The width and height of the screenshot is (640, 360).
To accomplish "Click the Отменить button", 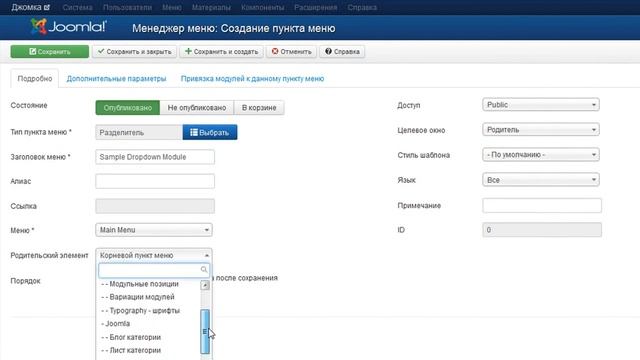I will (x=291, y=51).
